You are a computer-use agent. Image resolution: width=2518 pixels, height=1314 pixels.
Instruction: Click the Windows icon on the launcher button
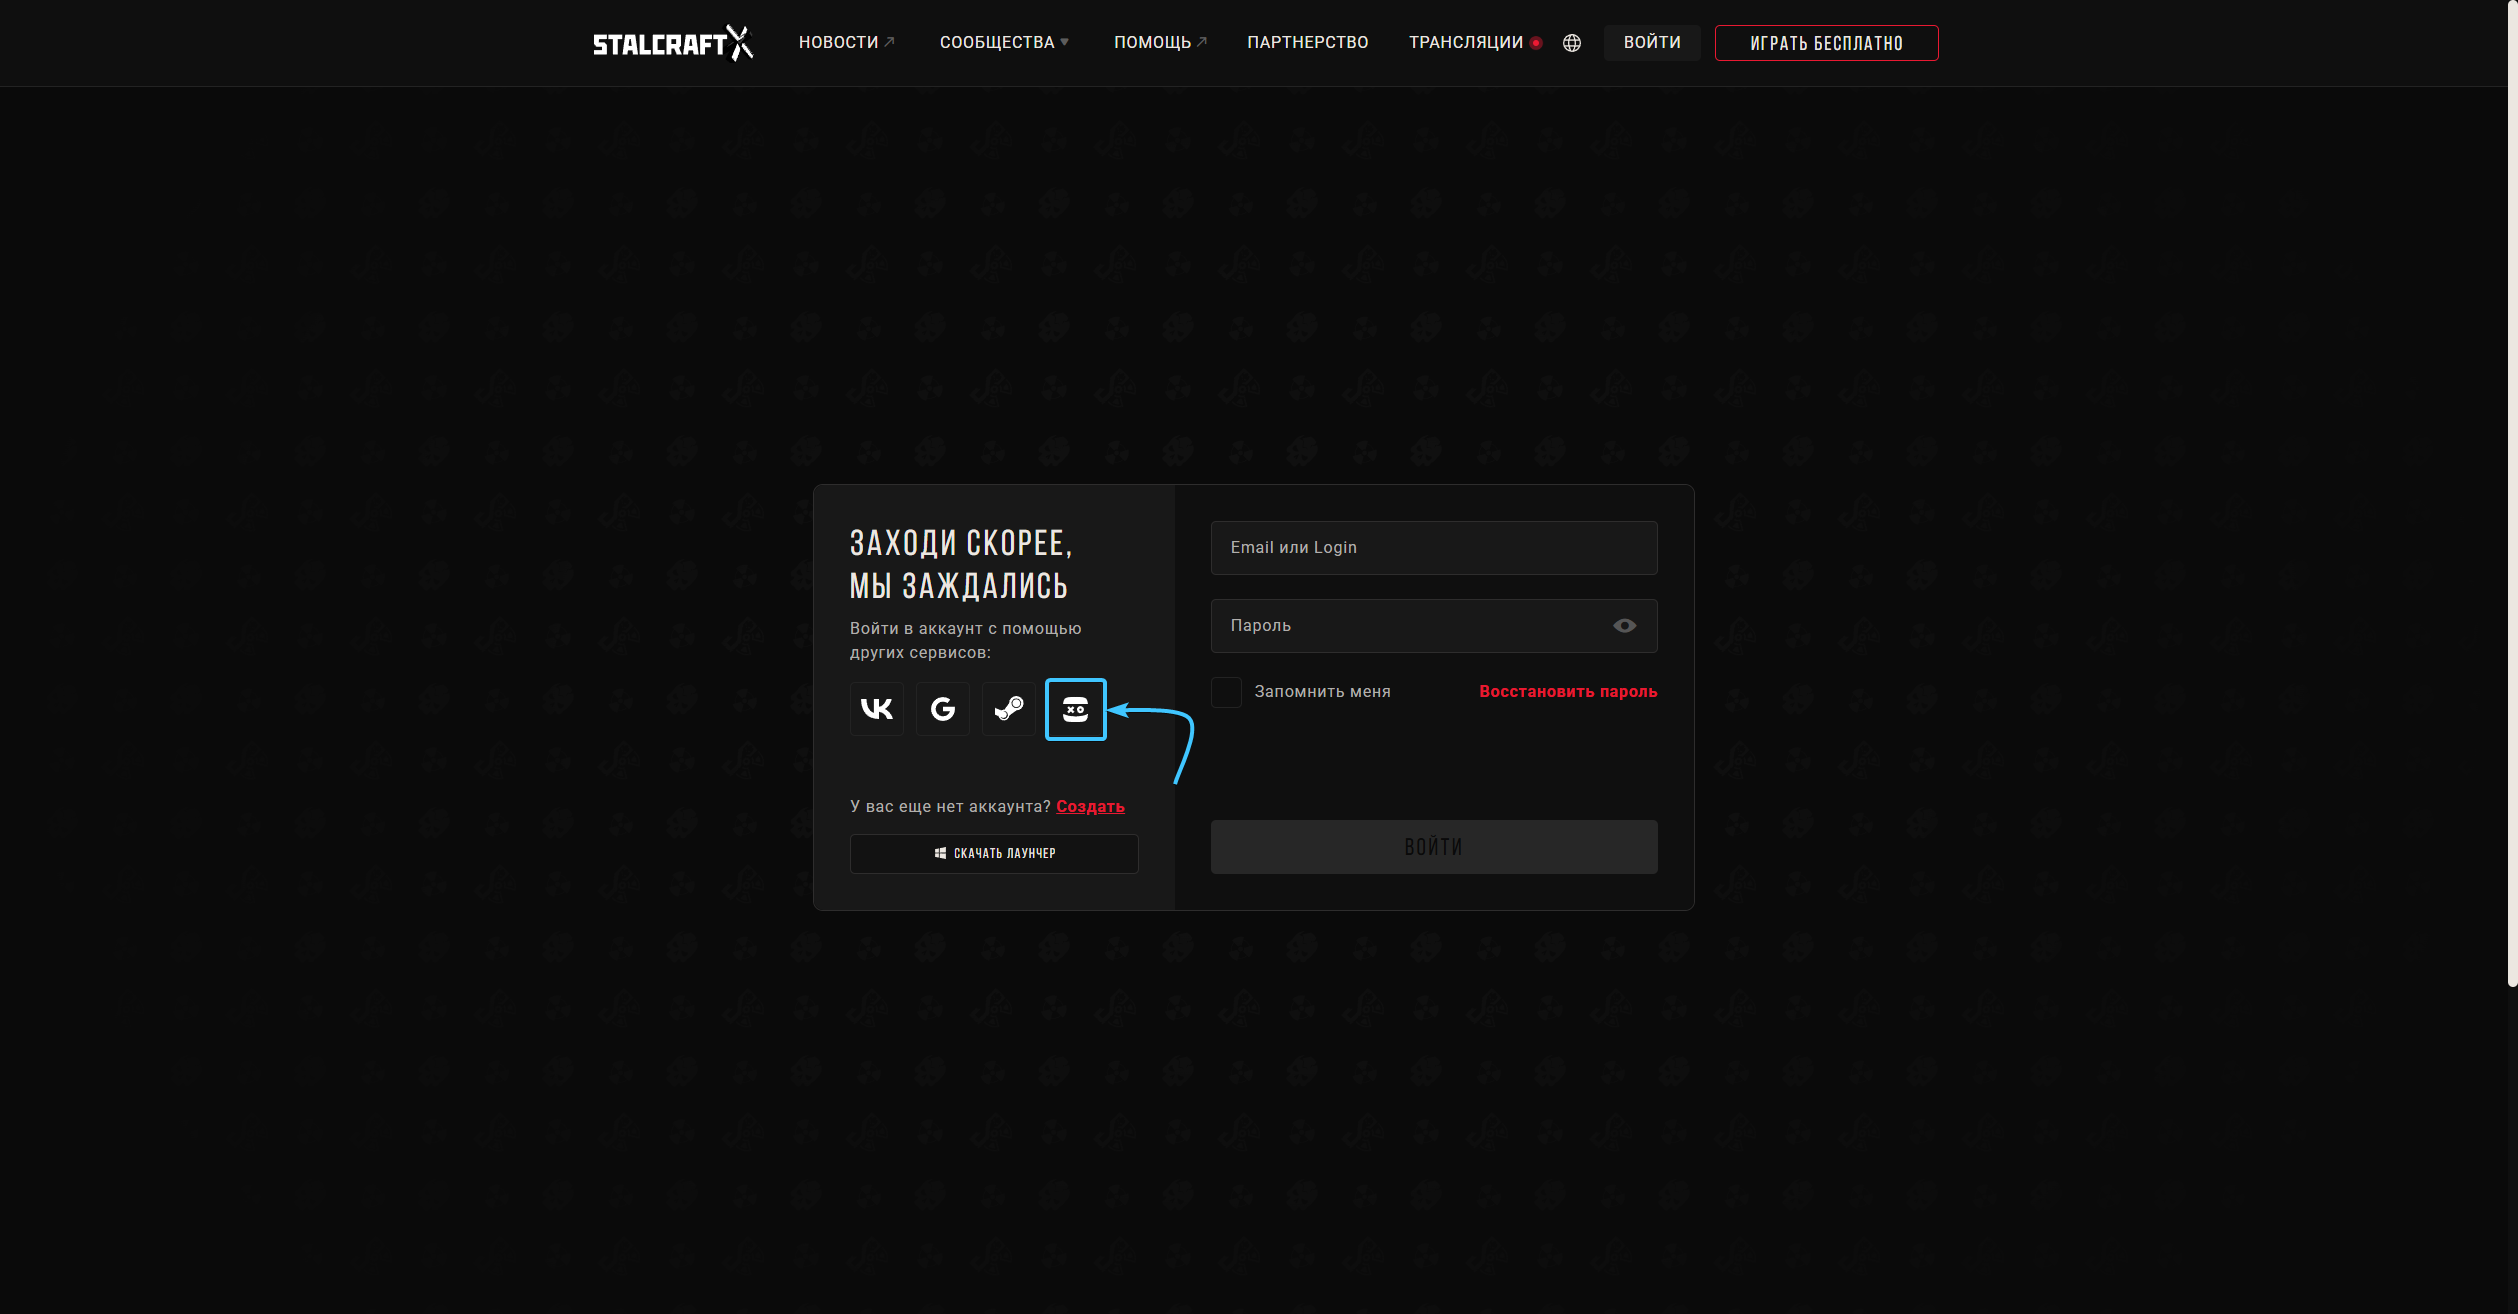(x=940, y=853)
